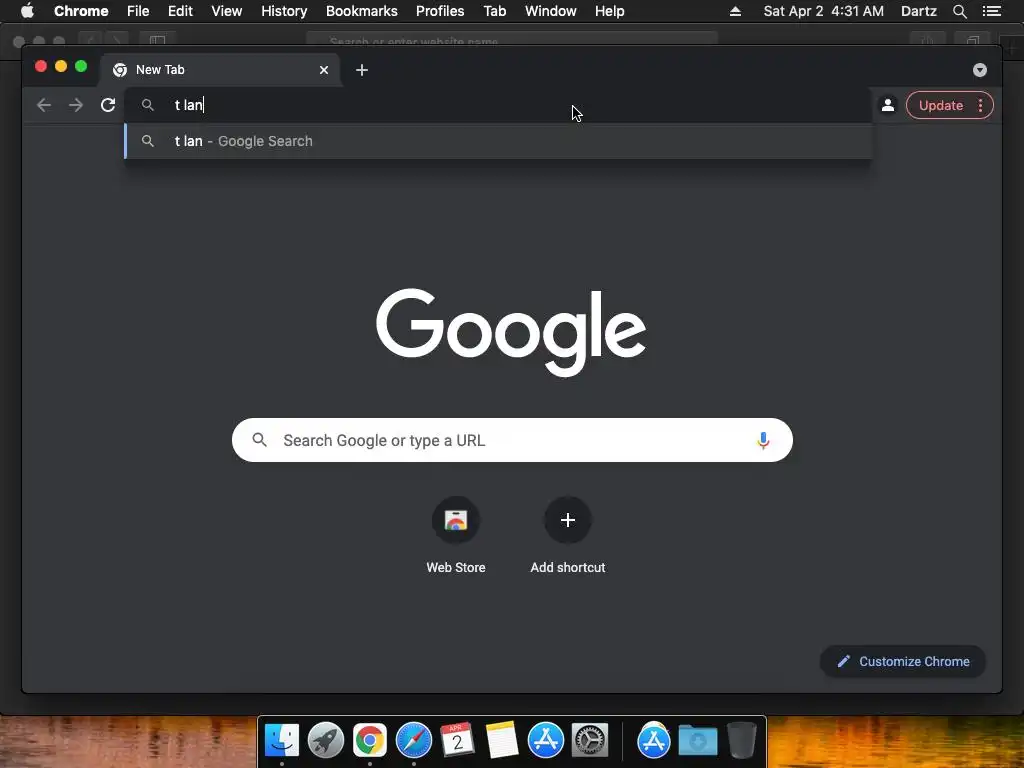
Task: Open Chrome three-dot menu
Action: point(980,106)
